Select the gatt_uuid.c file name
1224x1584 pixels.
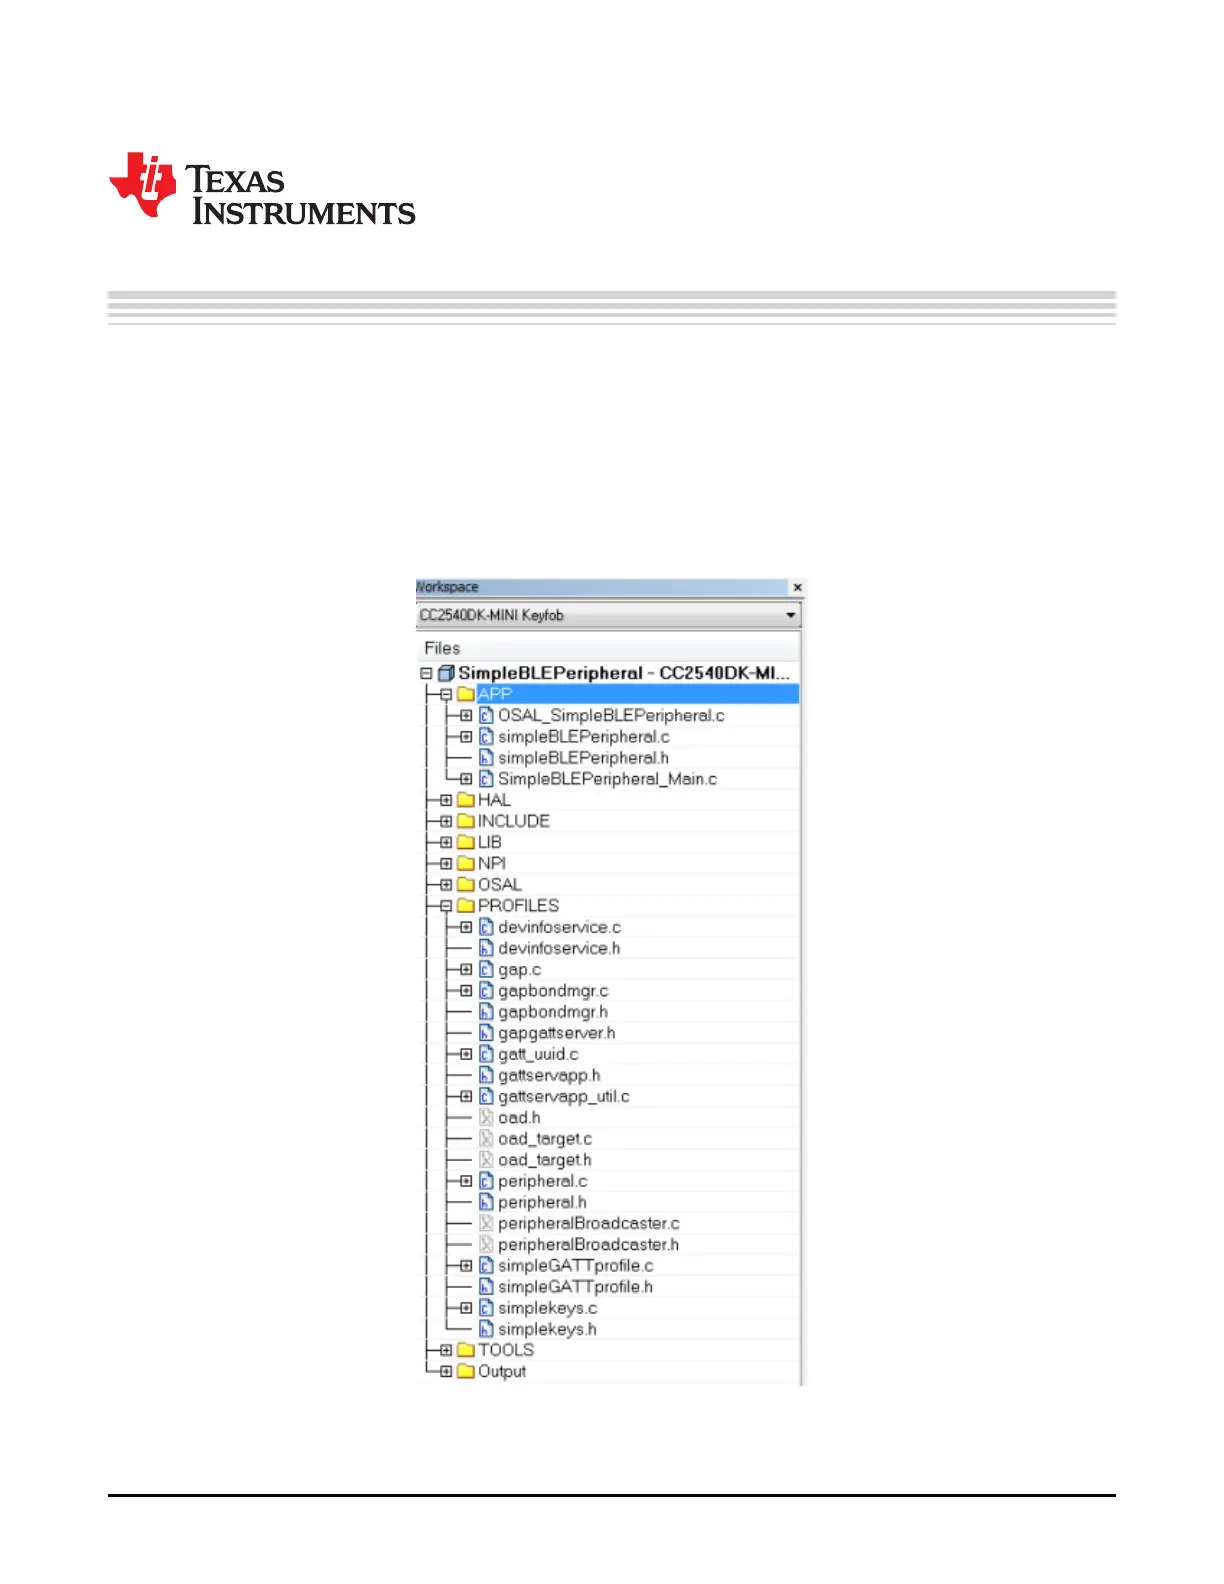click(x=538, y=1054)
